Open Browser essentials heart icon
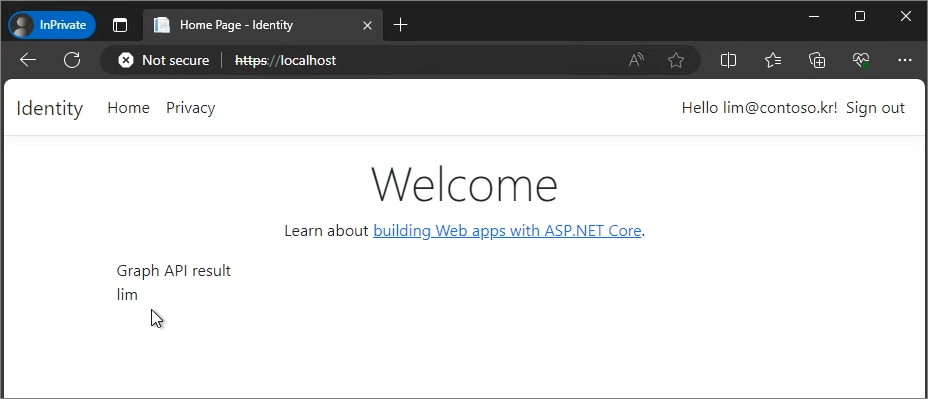Image resolution: width=928 pixels, height=399 pixels. [861, 60]
